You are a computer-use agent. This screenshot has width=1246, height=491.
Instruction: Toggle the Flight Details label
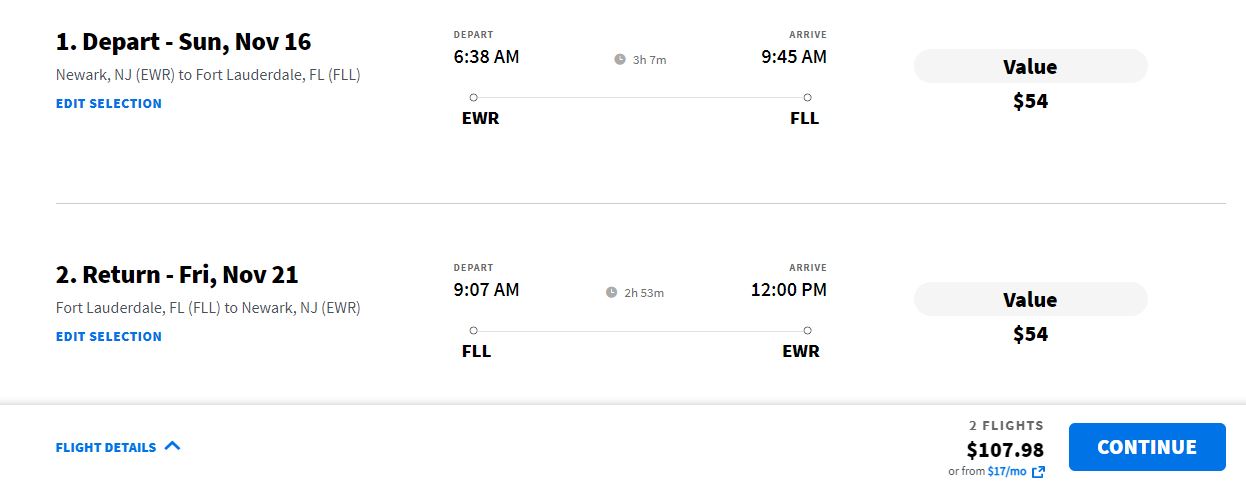click(x=106, y=448)
